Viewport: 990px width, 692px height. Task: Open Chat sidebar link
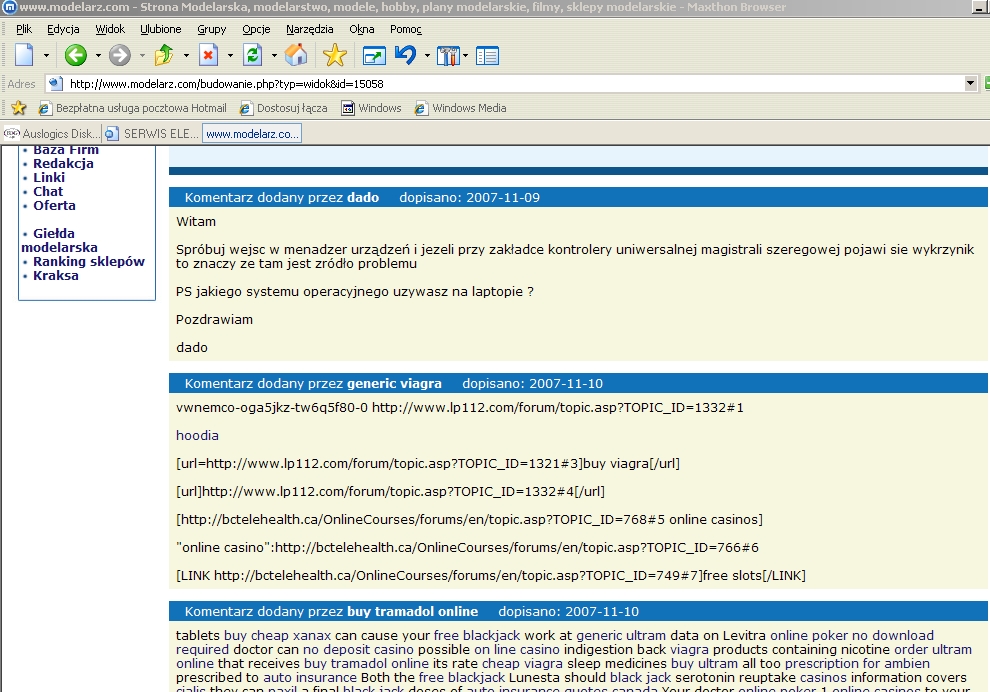[x=48, y=191]
